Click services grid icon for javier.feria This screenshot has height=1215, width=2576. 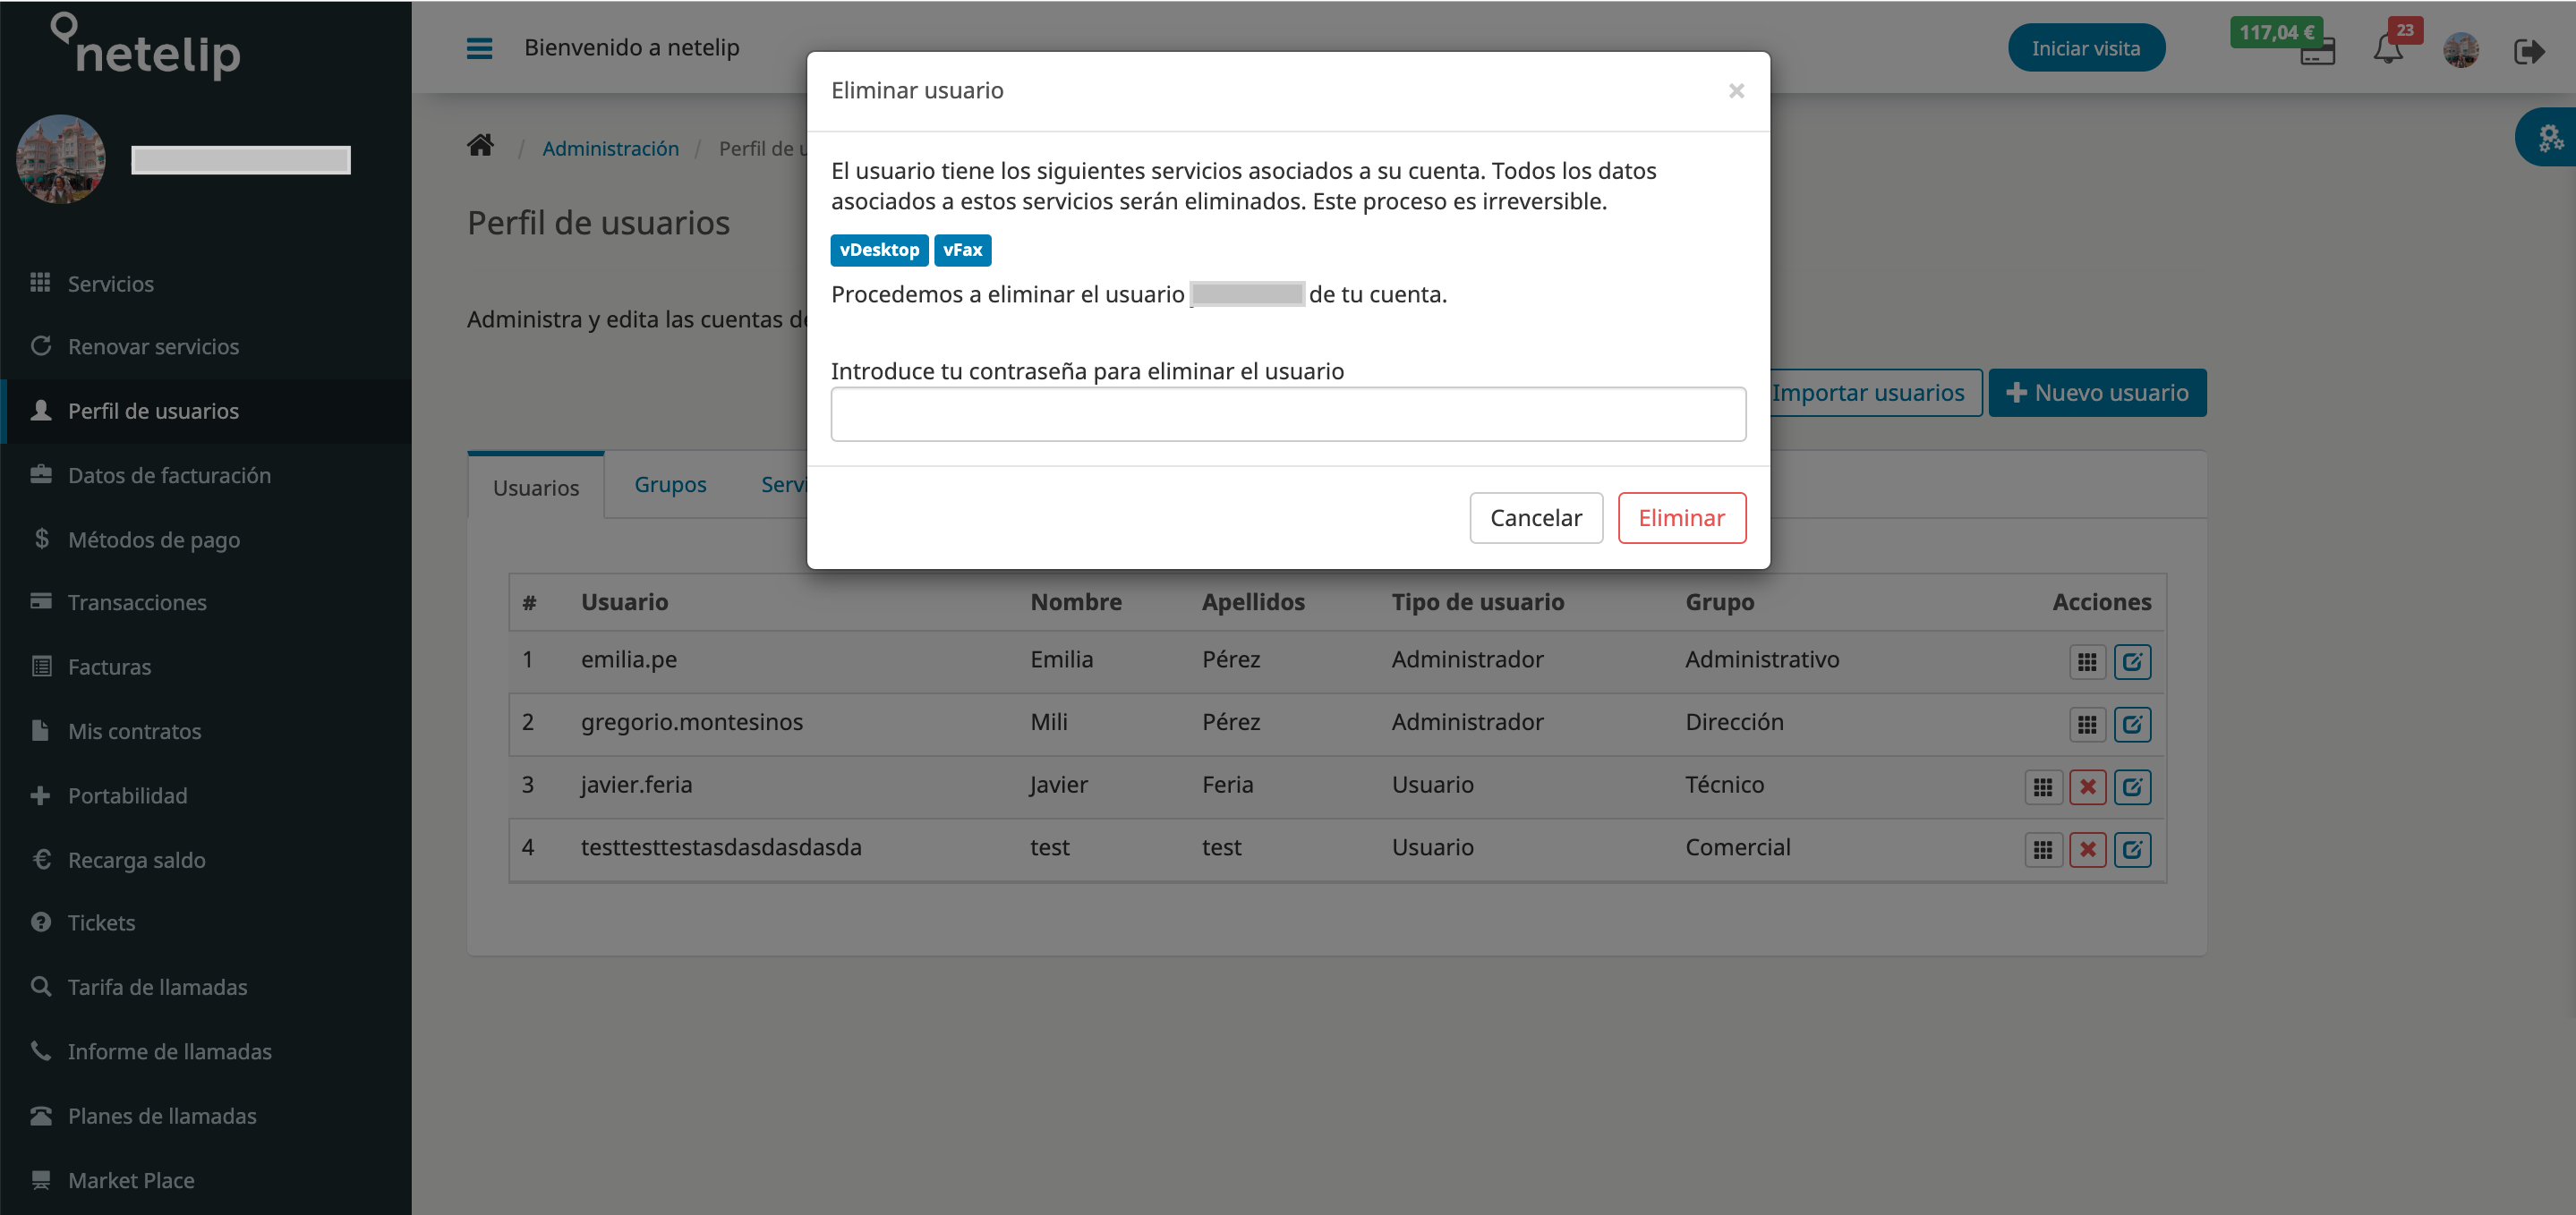coord(2043,787)
